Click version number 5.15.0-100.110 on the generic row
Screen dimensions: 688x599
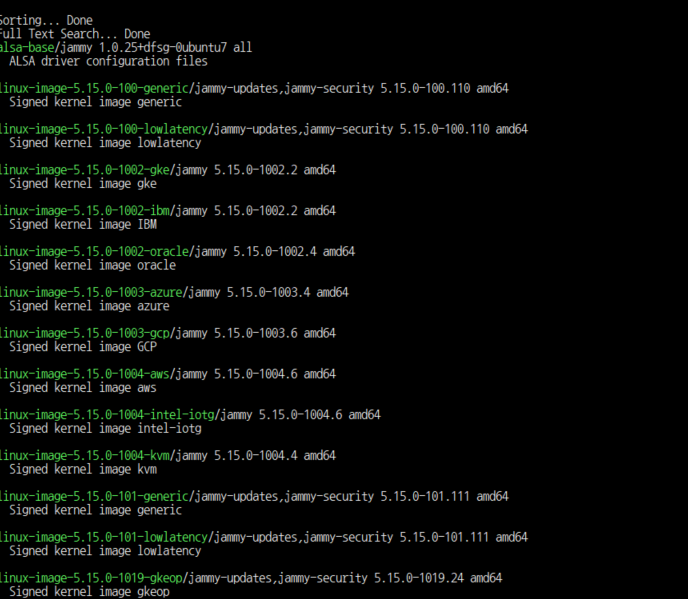[425, 88]
